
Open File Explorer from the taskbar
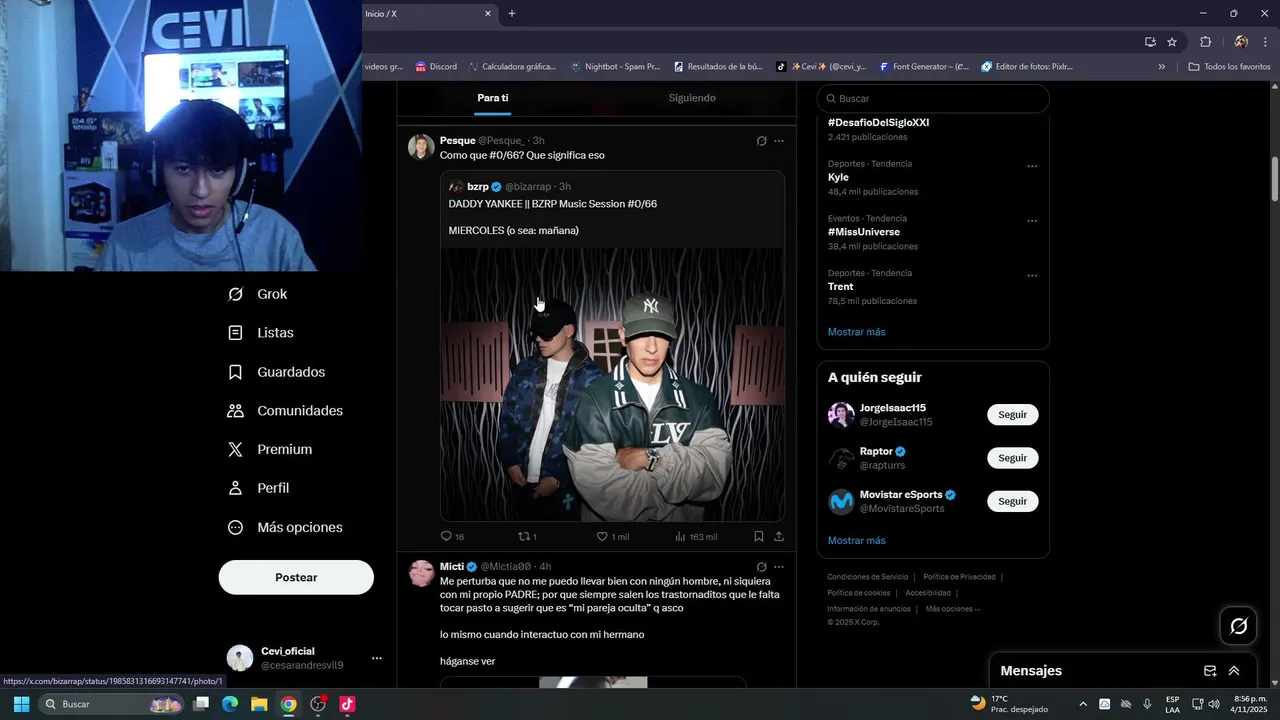point(259,704)
